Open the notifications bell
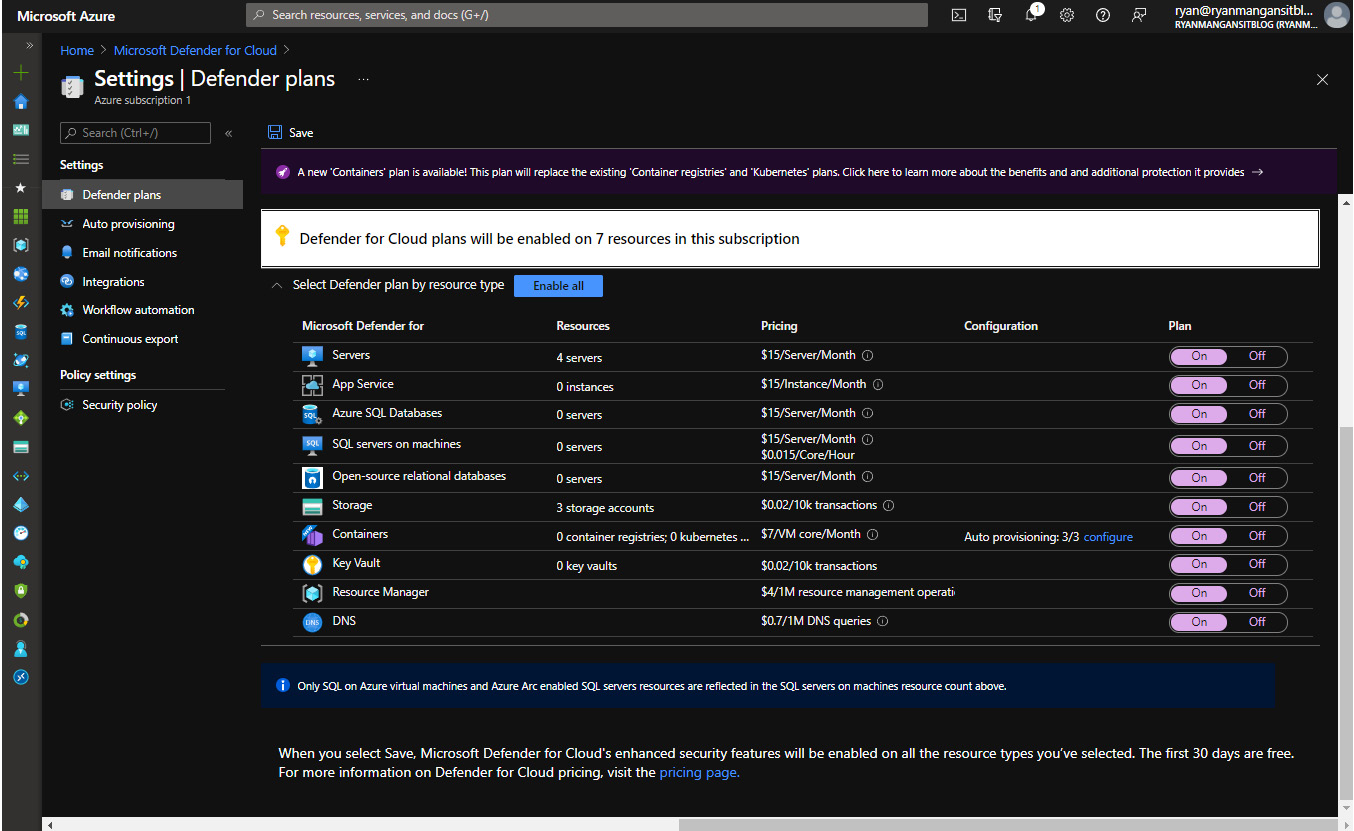1354x831 pixels. pyautogui.click(x=1031, y=15)
